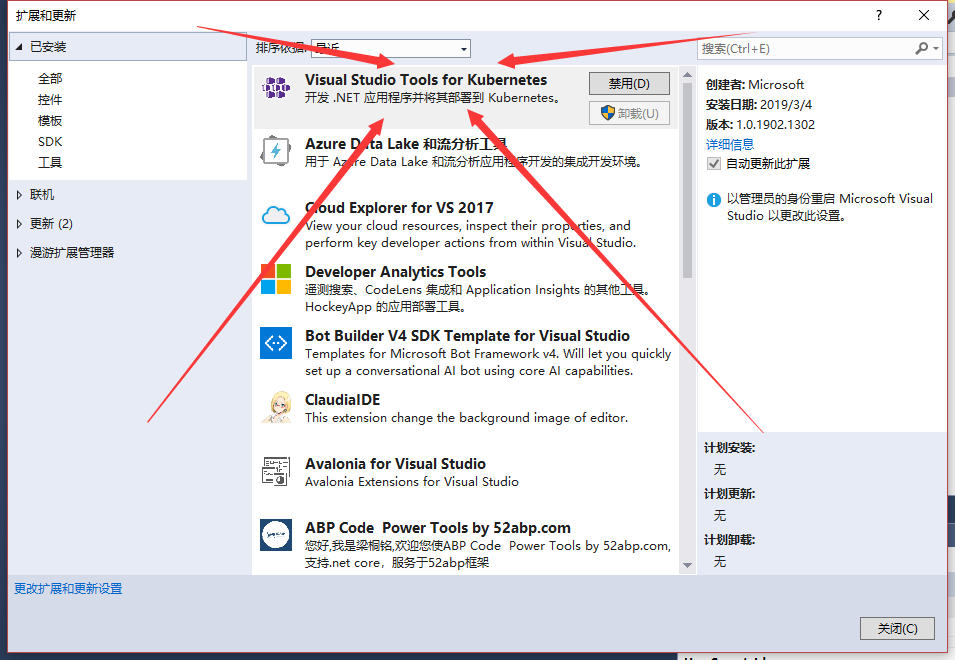Click the extension list scrollbar thumb
955x660 pixels.
pos(688,180)
